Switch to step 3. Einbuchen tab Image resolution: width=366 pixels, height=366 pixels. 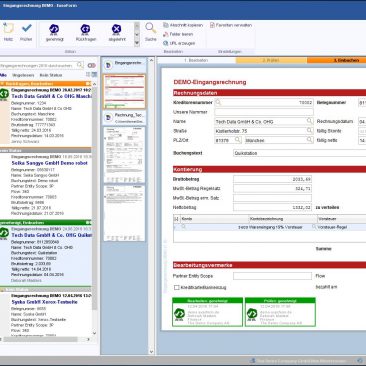coord(337,60)
